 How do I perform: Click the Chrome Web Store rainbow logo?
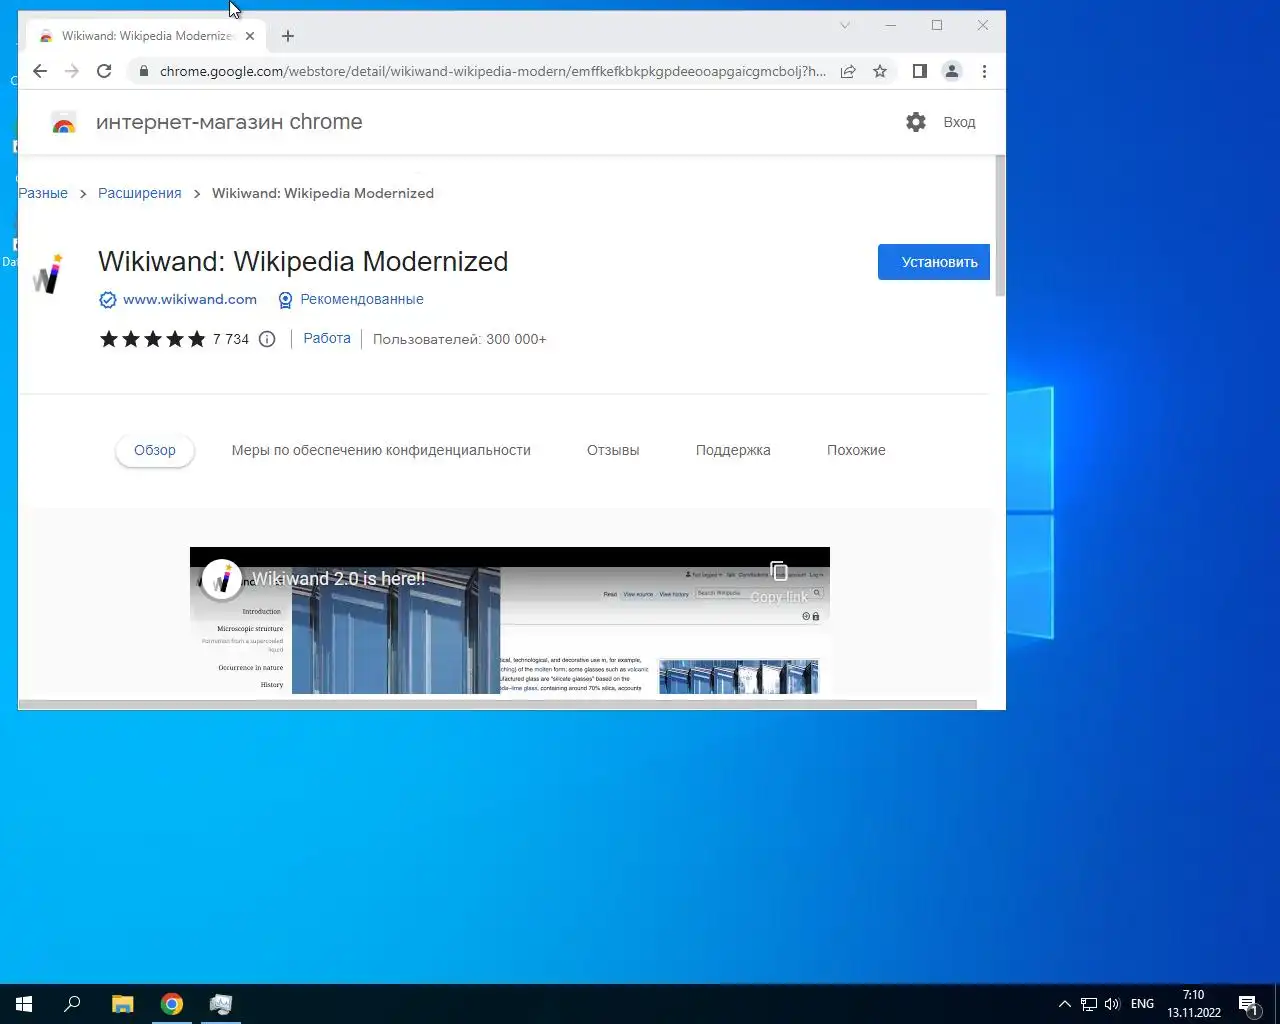(64, 123)
